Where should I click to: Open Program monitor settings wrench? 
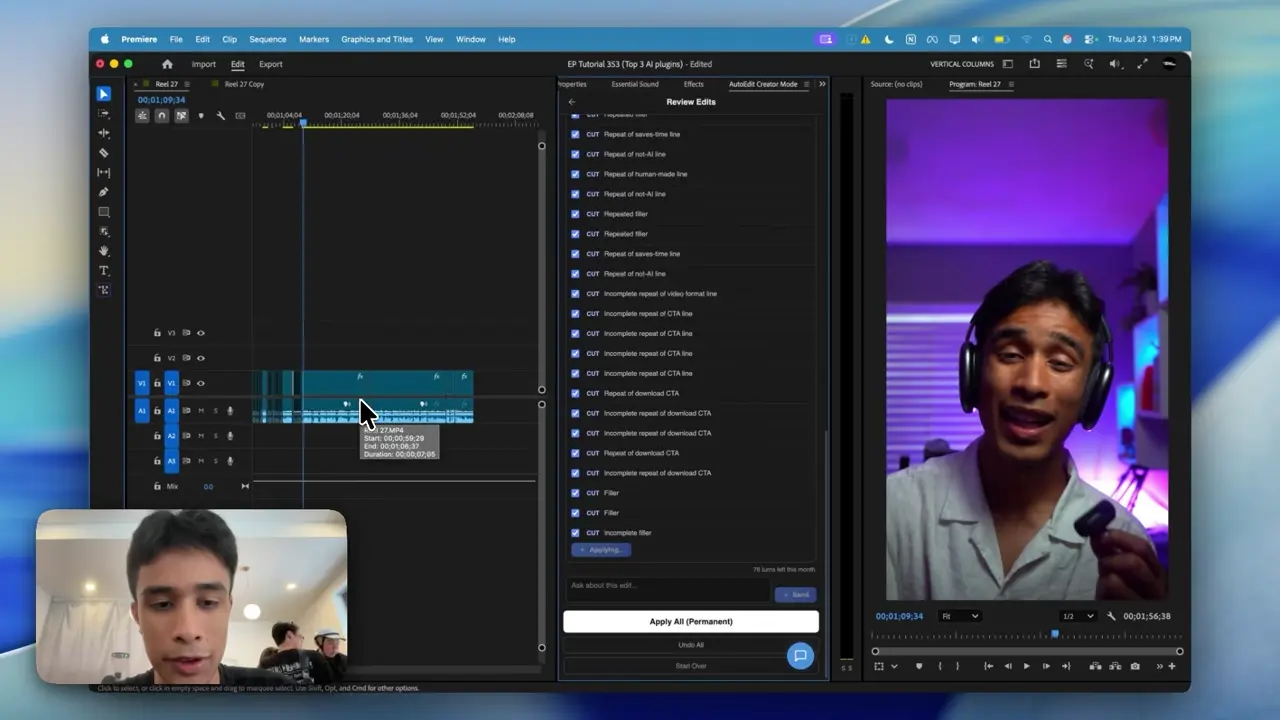click(x=1111, y=616)
